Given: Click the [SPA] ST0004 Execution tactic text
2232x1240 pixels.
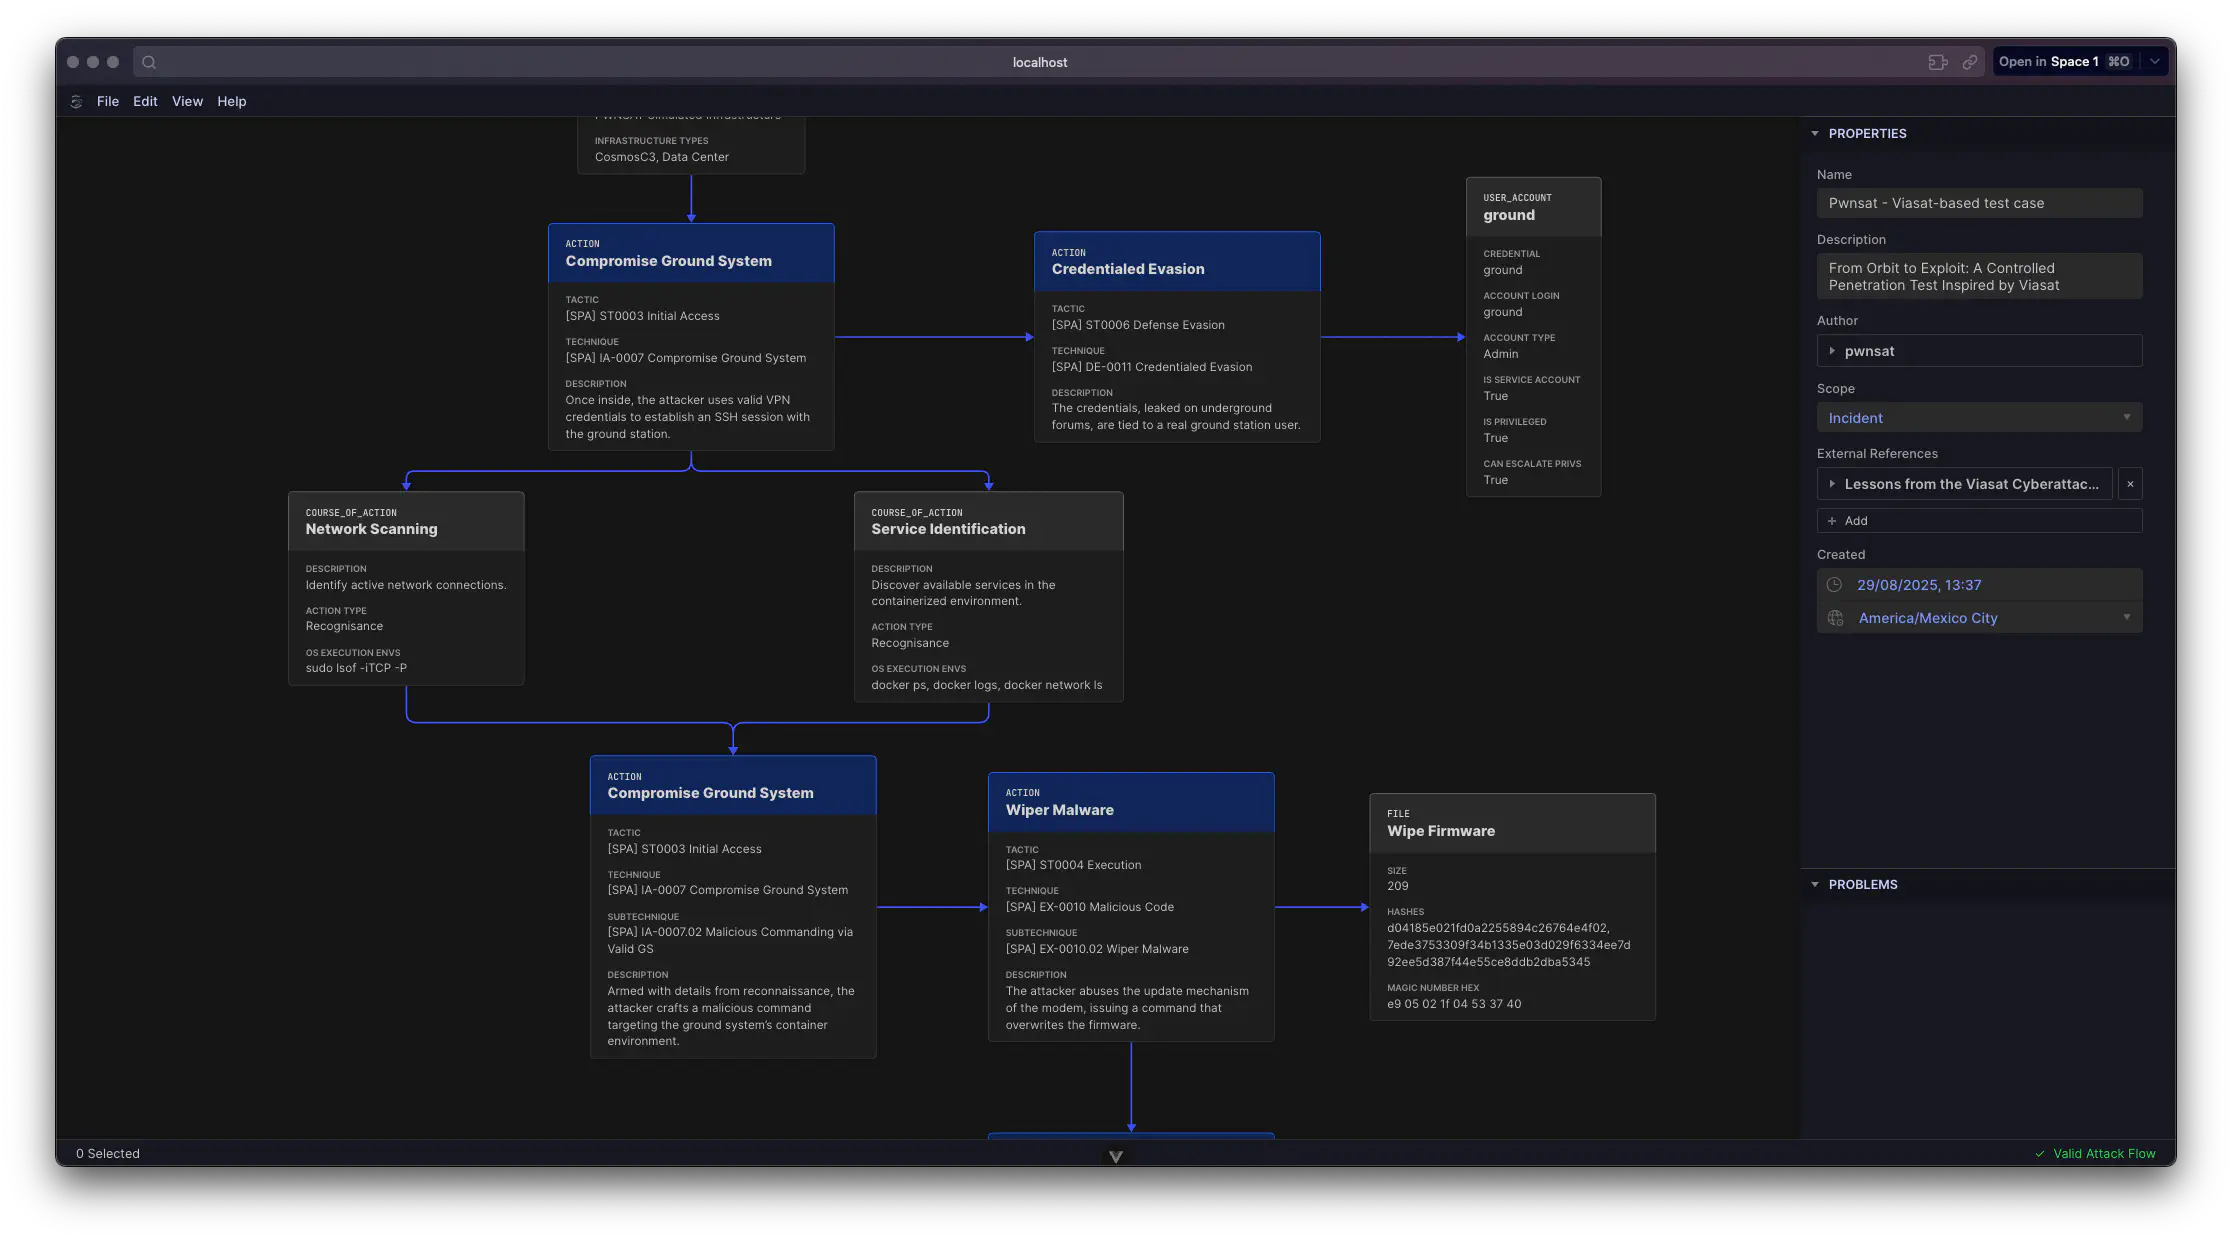Looking at the screenshot, I should 1073,865.
